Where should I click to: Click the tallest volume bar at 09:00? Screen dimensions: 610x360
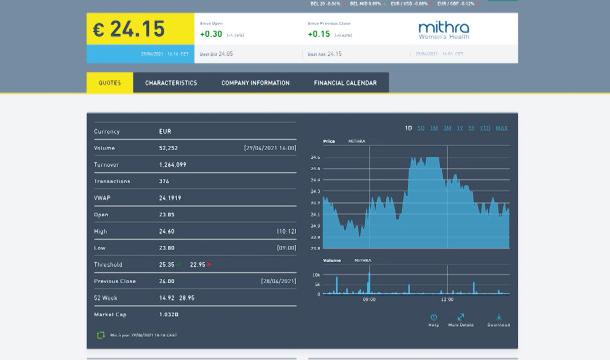(369, 282)
